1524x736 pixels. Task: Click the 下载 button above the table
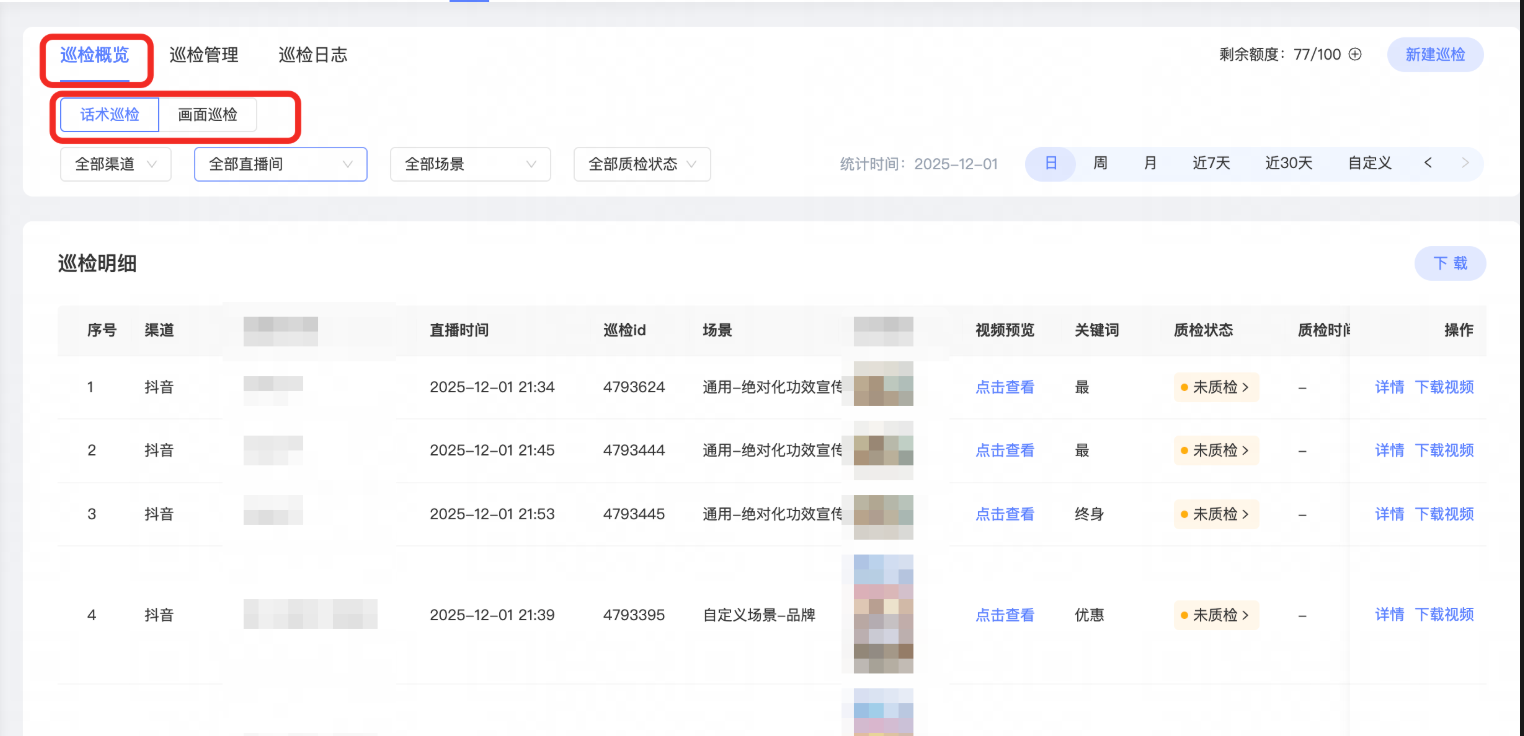(1450, 264)
